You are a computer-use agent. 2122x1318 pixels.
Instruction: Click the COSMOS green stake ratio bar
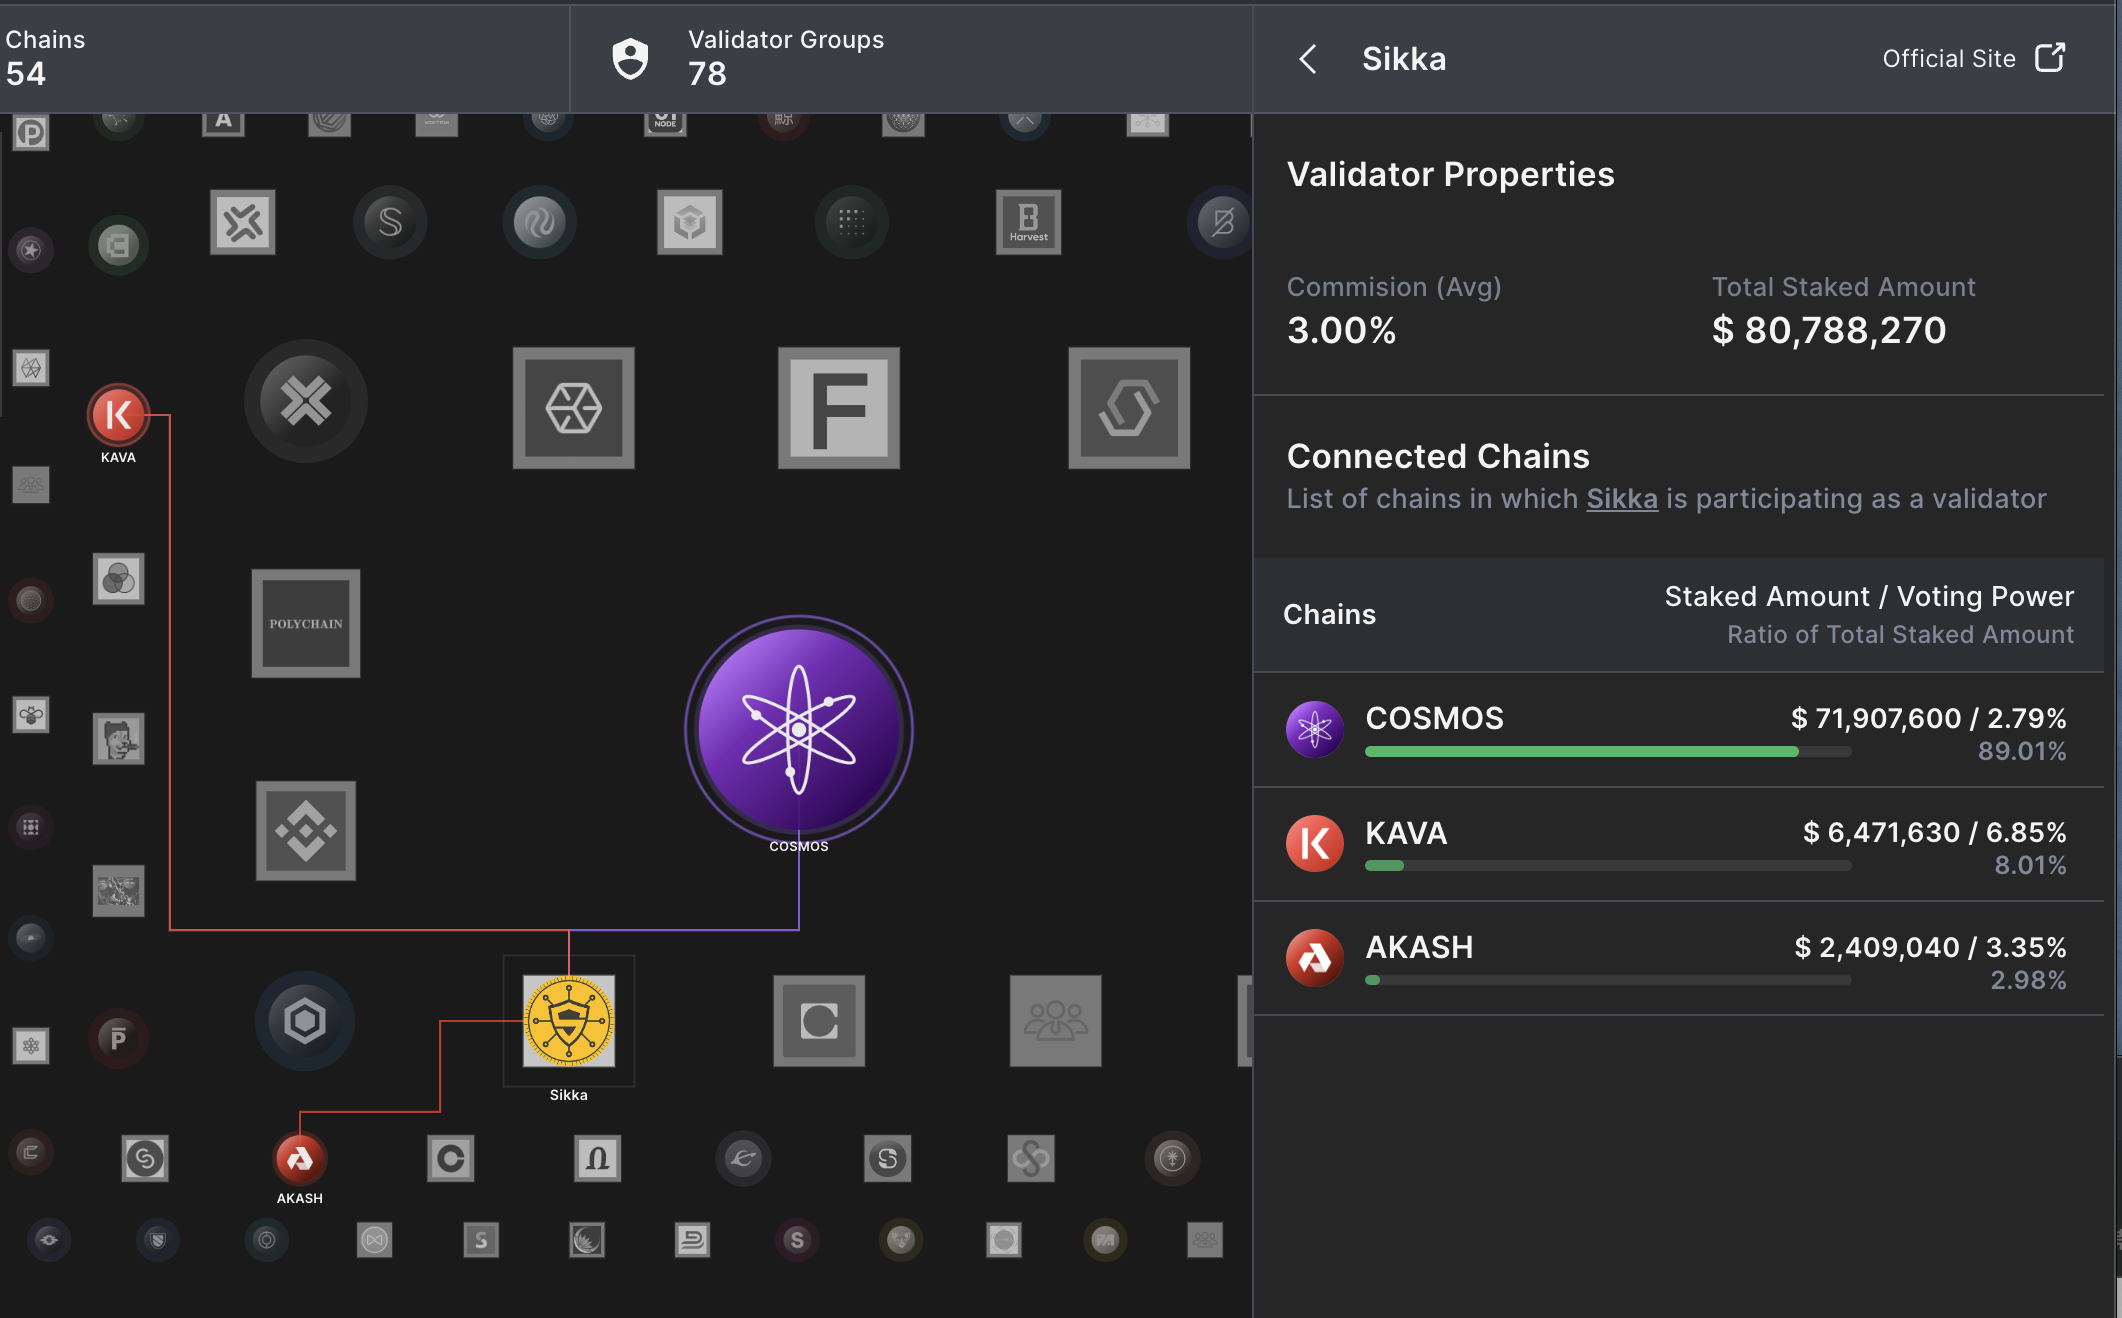point(1580,752)
